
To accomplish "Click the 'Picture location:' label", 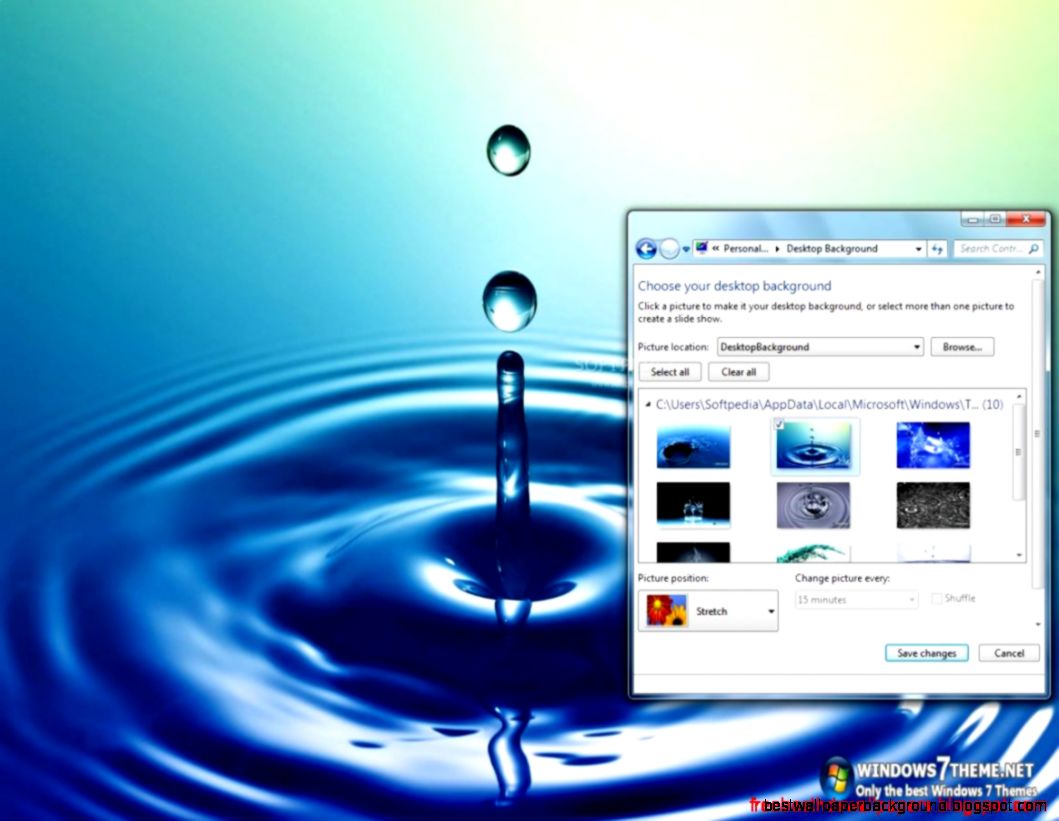I will 673,347.
